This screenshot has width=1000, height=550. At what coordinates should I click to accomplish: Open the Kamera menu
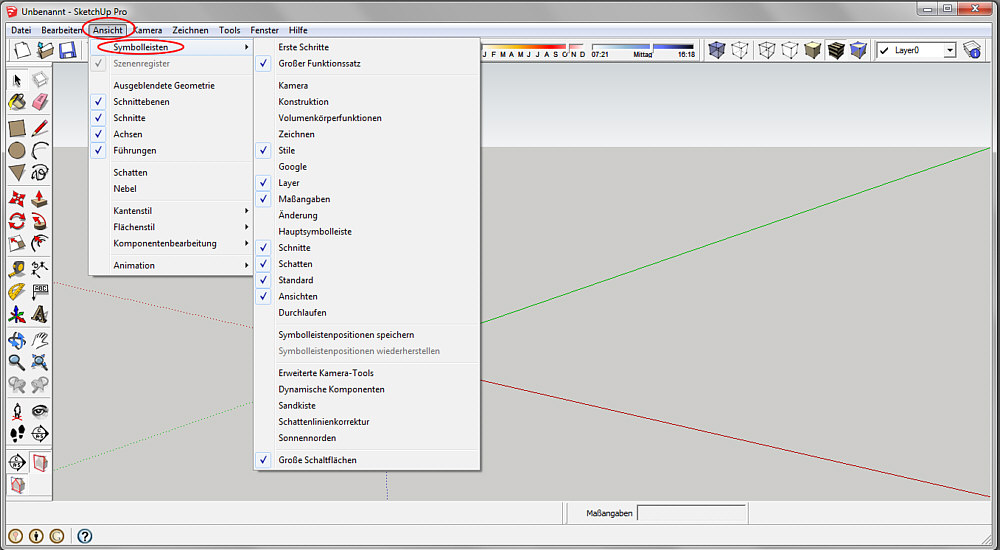click(x=147, y=30)
